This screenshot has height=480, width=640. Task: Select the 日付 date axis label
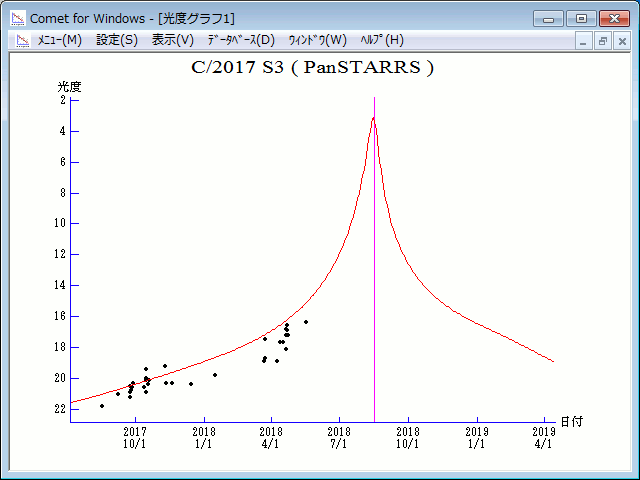tap(571, 422)
